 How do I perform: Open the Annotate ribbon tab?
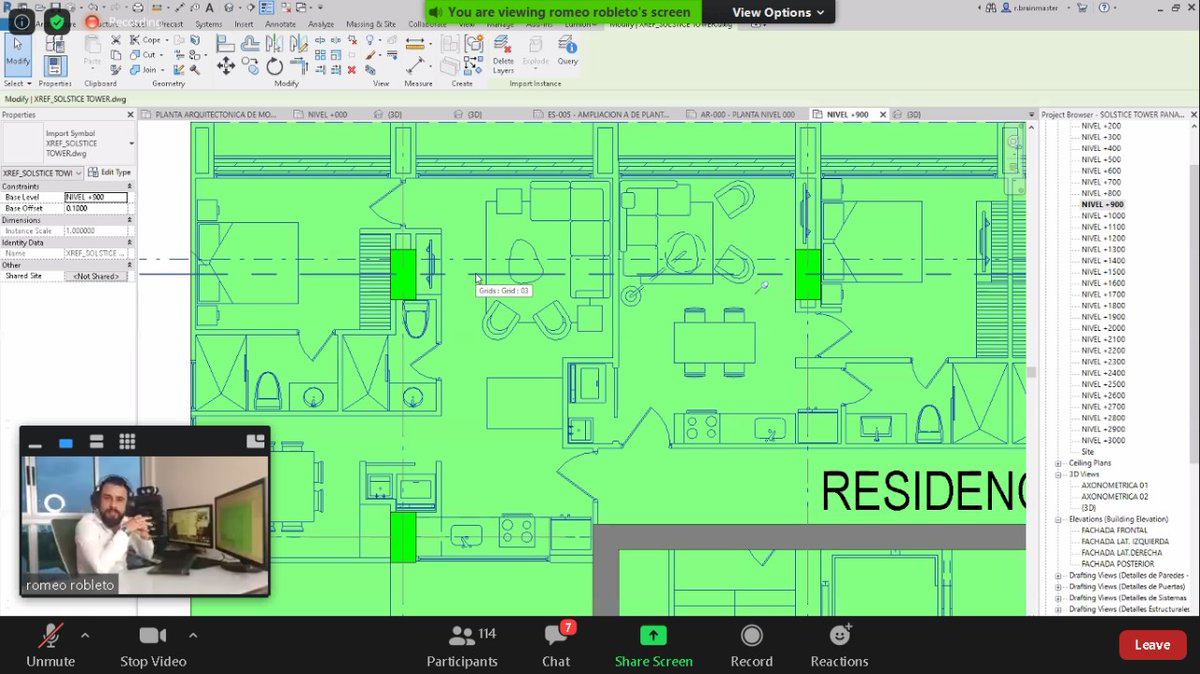pos(281,24)
